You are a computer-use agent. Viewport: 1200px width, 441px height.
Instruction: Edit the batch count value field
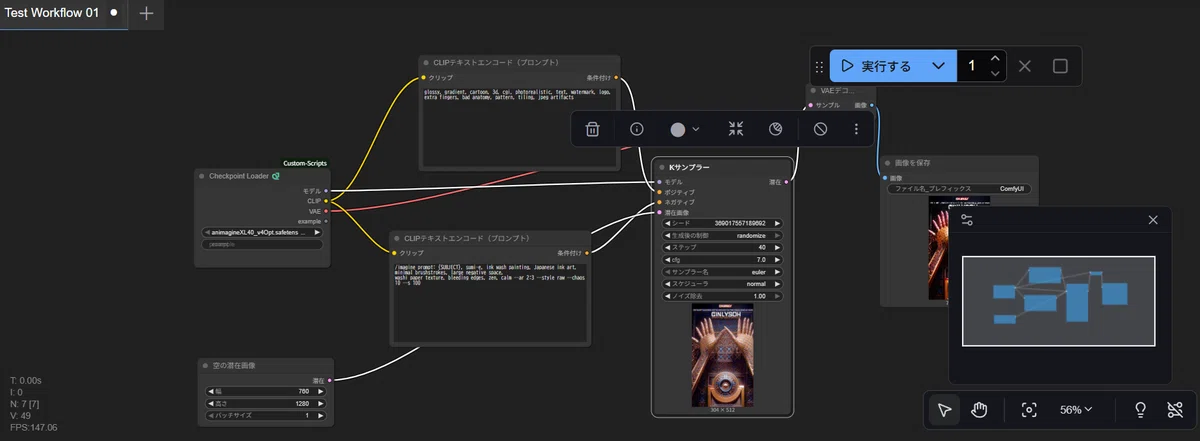pyautogui.click(x=972, y=66)
